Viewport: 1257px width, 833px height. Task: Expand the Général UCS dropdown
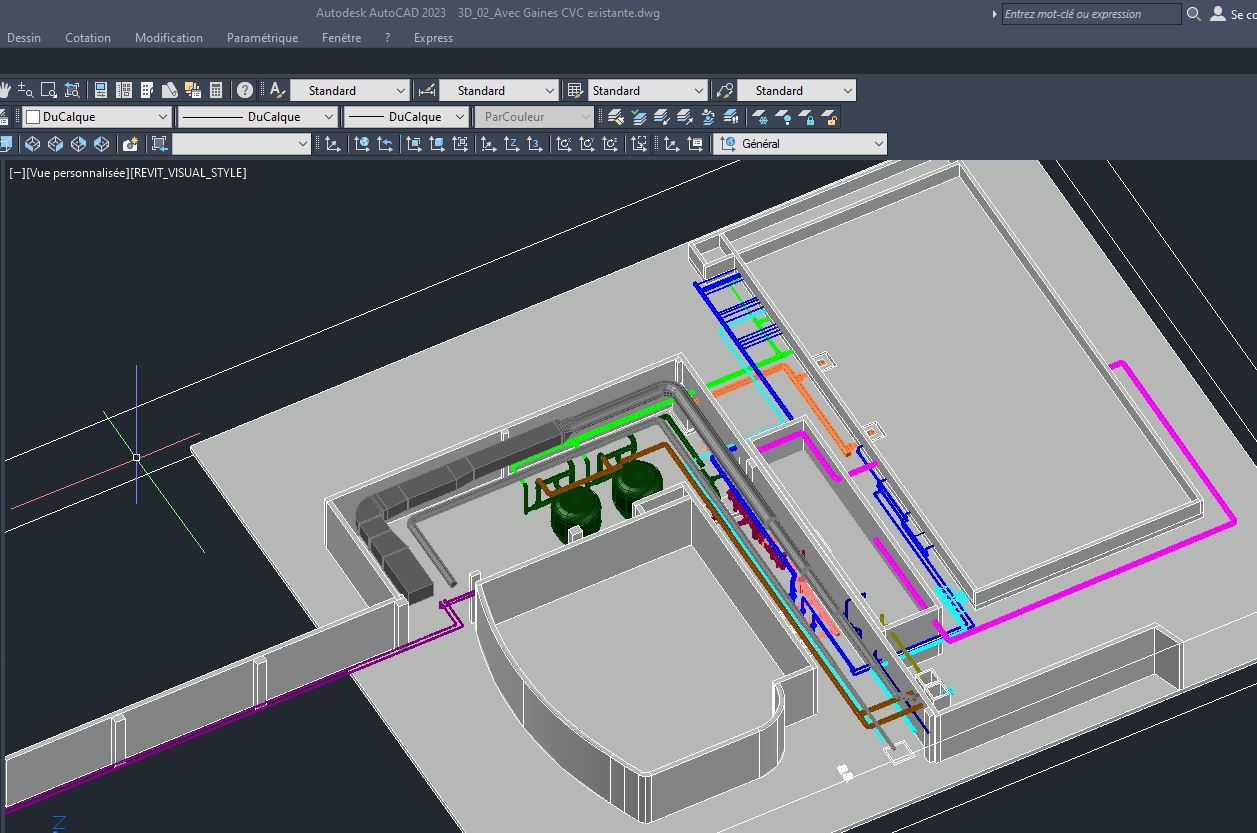coord(879,144)
